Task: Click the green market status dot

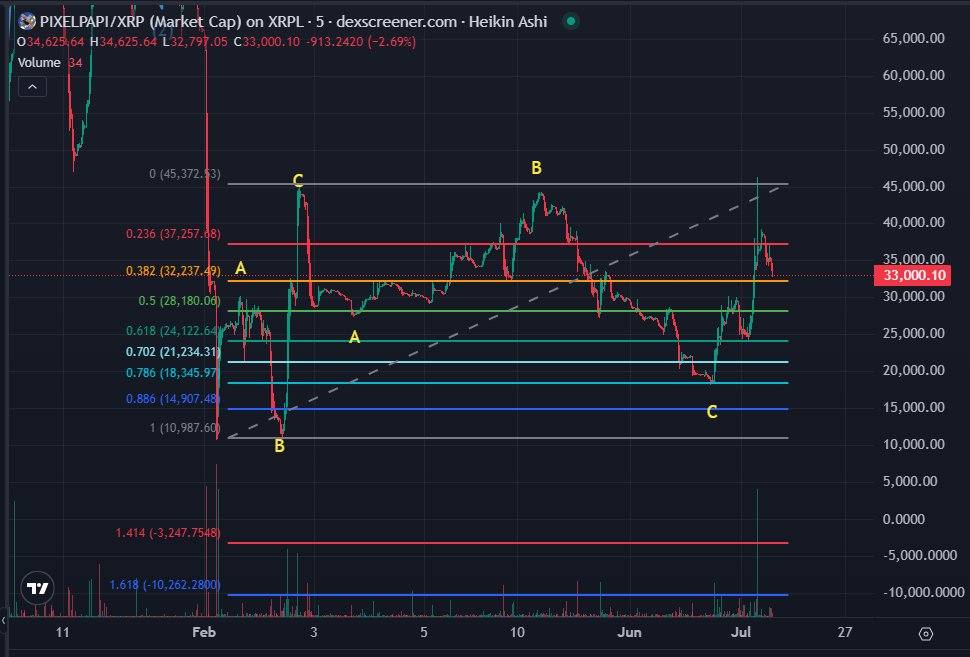Action: coord(571,22)
